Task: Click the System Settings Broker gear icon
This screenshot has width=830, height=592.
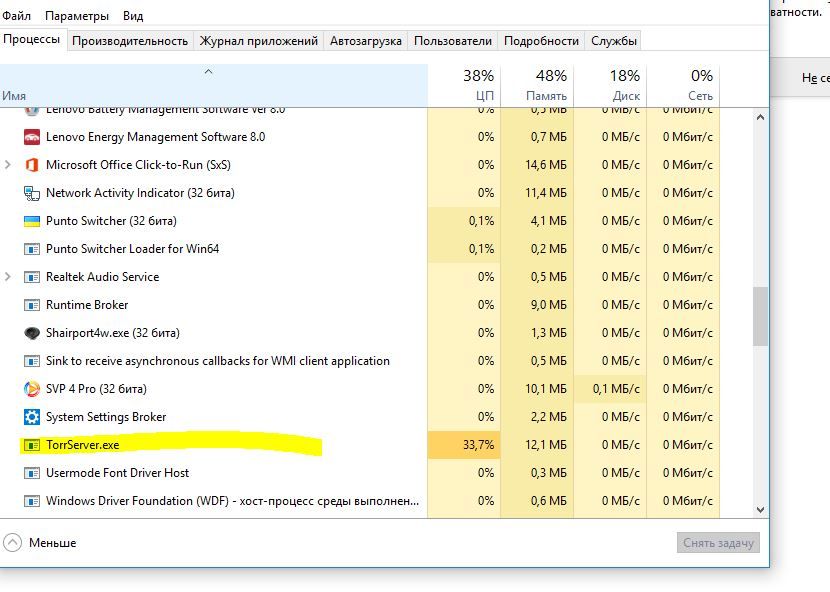Action: click(32, 417)
